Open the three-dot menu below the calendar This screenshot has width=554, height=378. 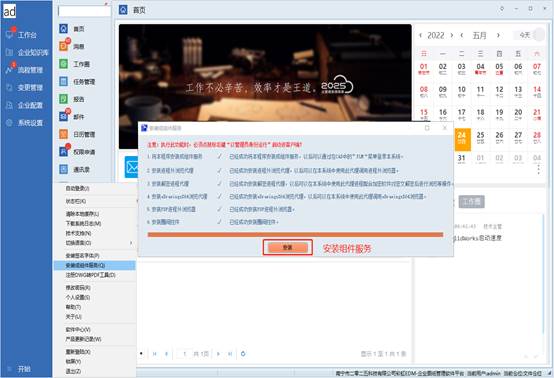tap(538, 170)
